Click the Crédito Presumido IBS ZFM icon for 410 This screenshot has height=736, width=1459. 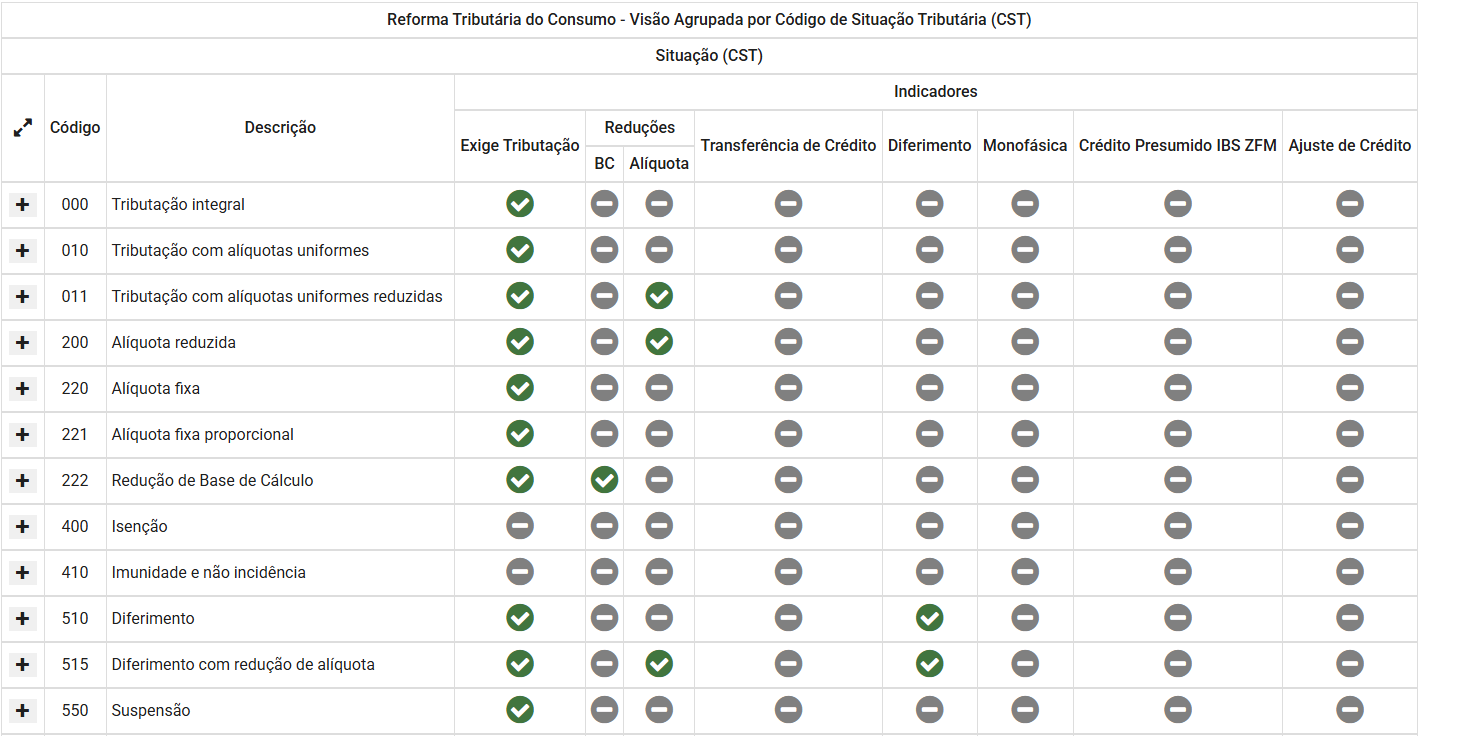pos(1177,572)
